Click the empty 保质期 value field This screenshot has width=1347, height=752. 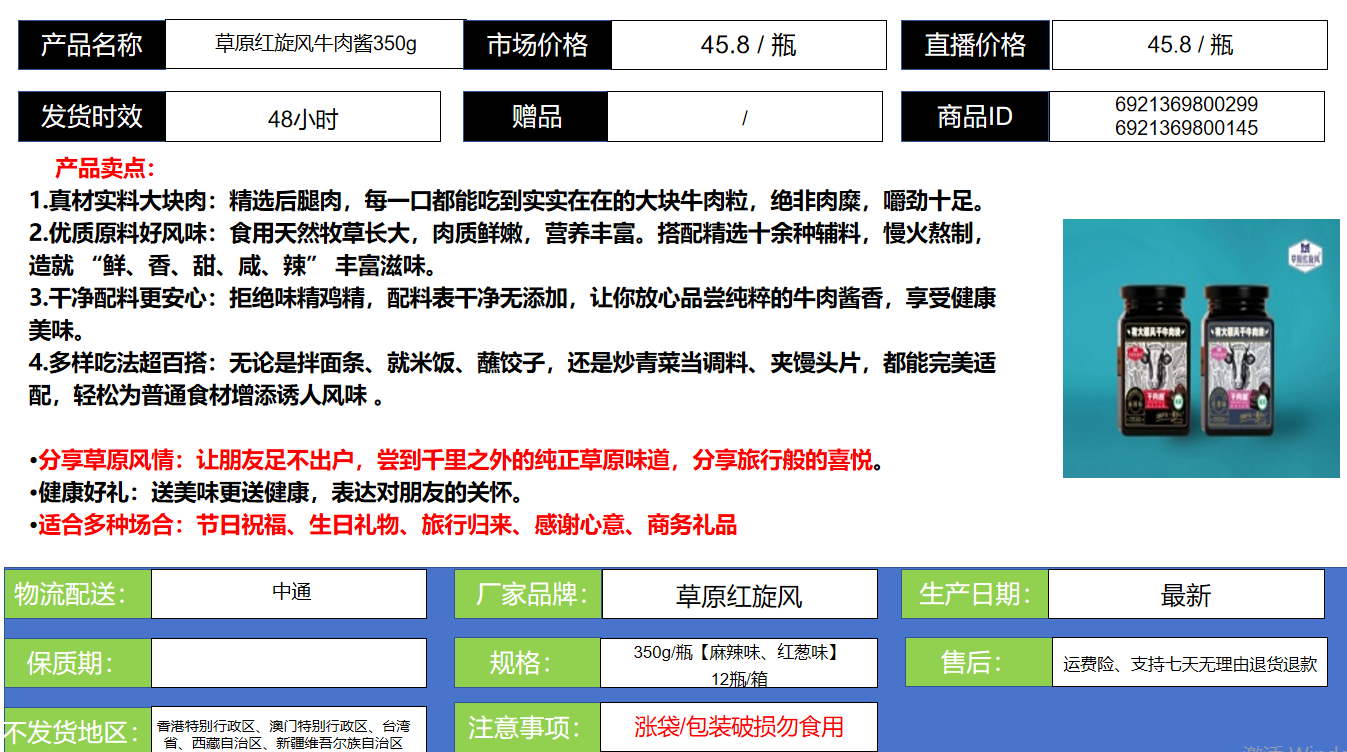(x=288, y=662)
